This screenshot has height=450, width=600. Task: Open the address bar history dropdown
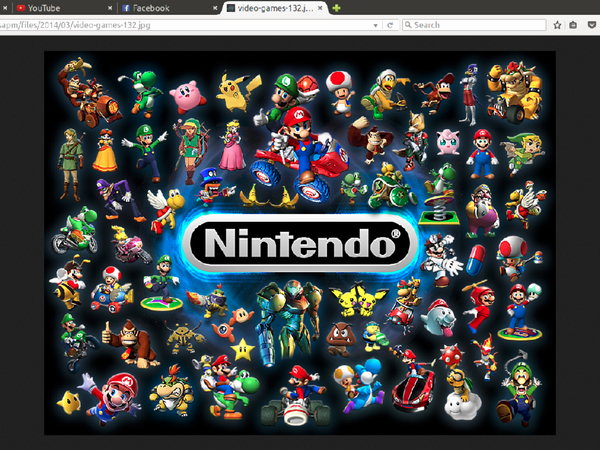(x=375, y=25)
